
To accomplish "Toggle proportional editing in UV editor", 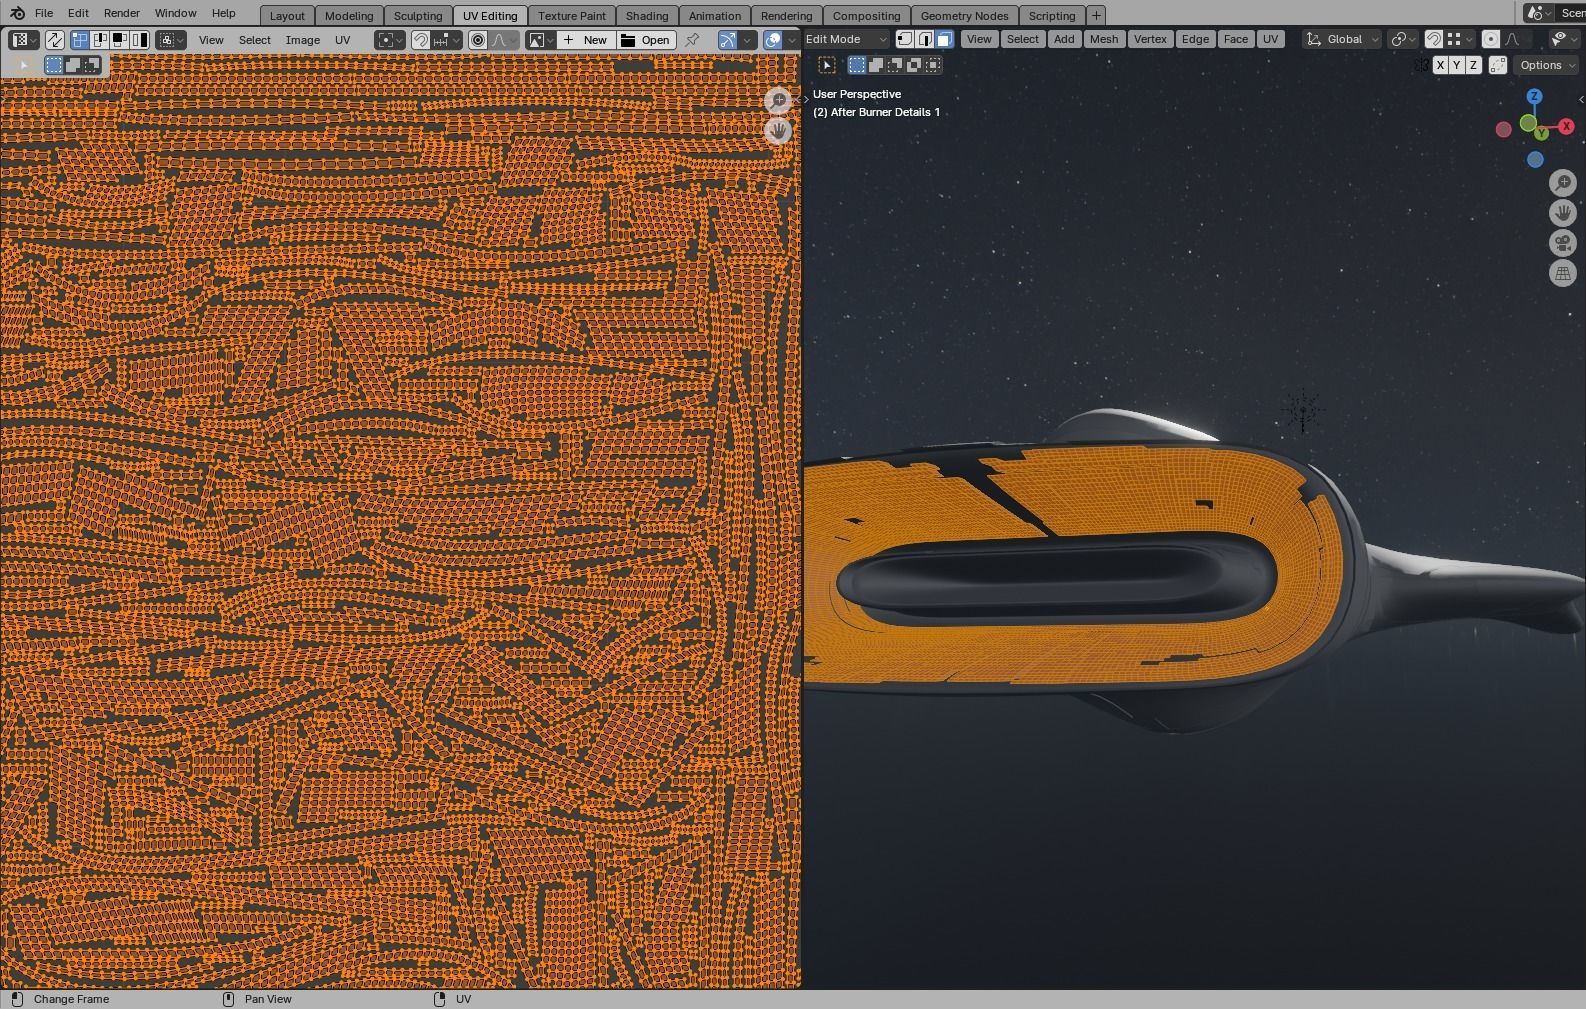I will (478, 40).
